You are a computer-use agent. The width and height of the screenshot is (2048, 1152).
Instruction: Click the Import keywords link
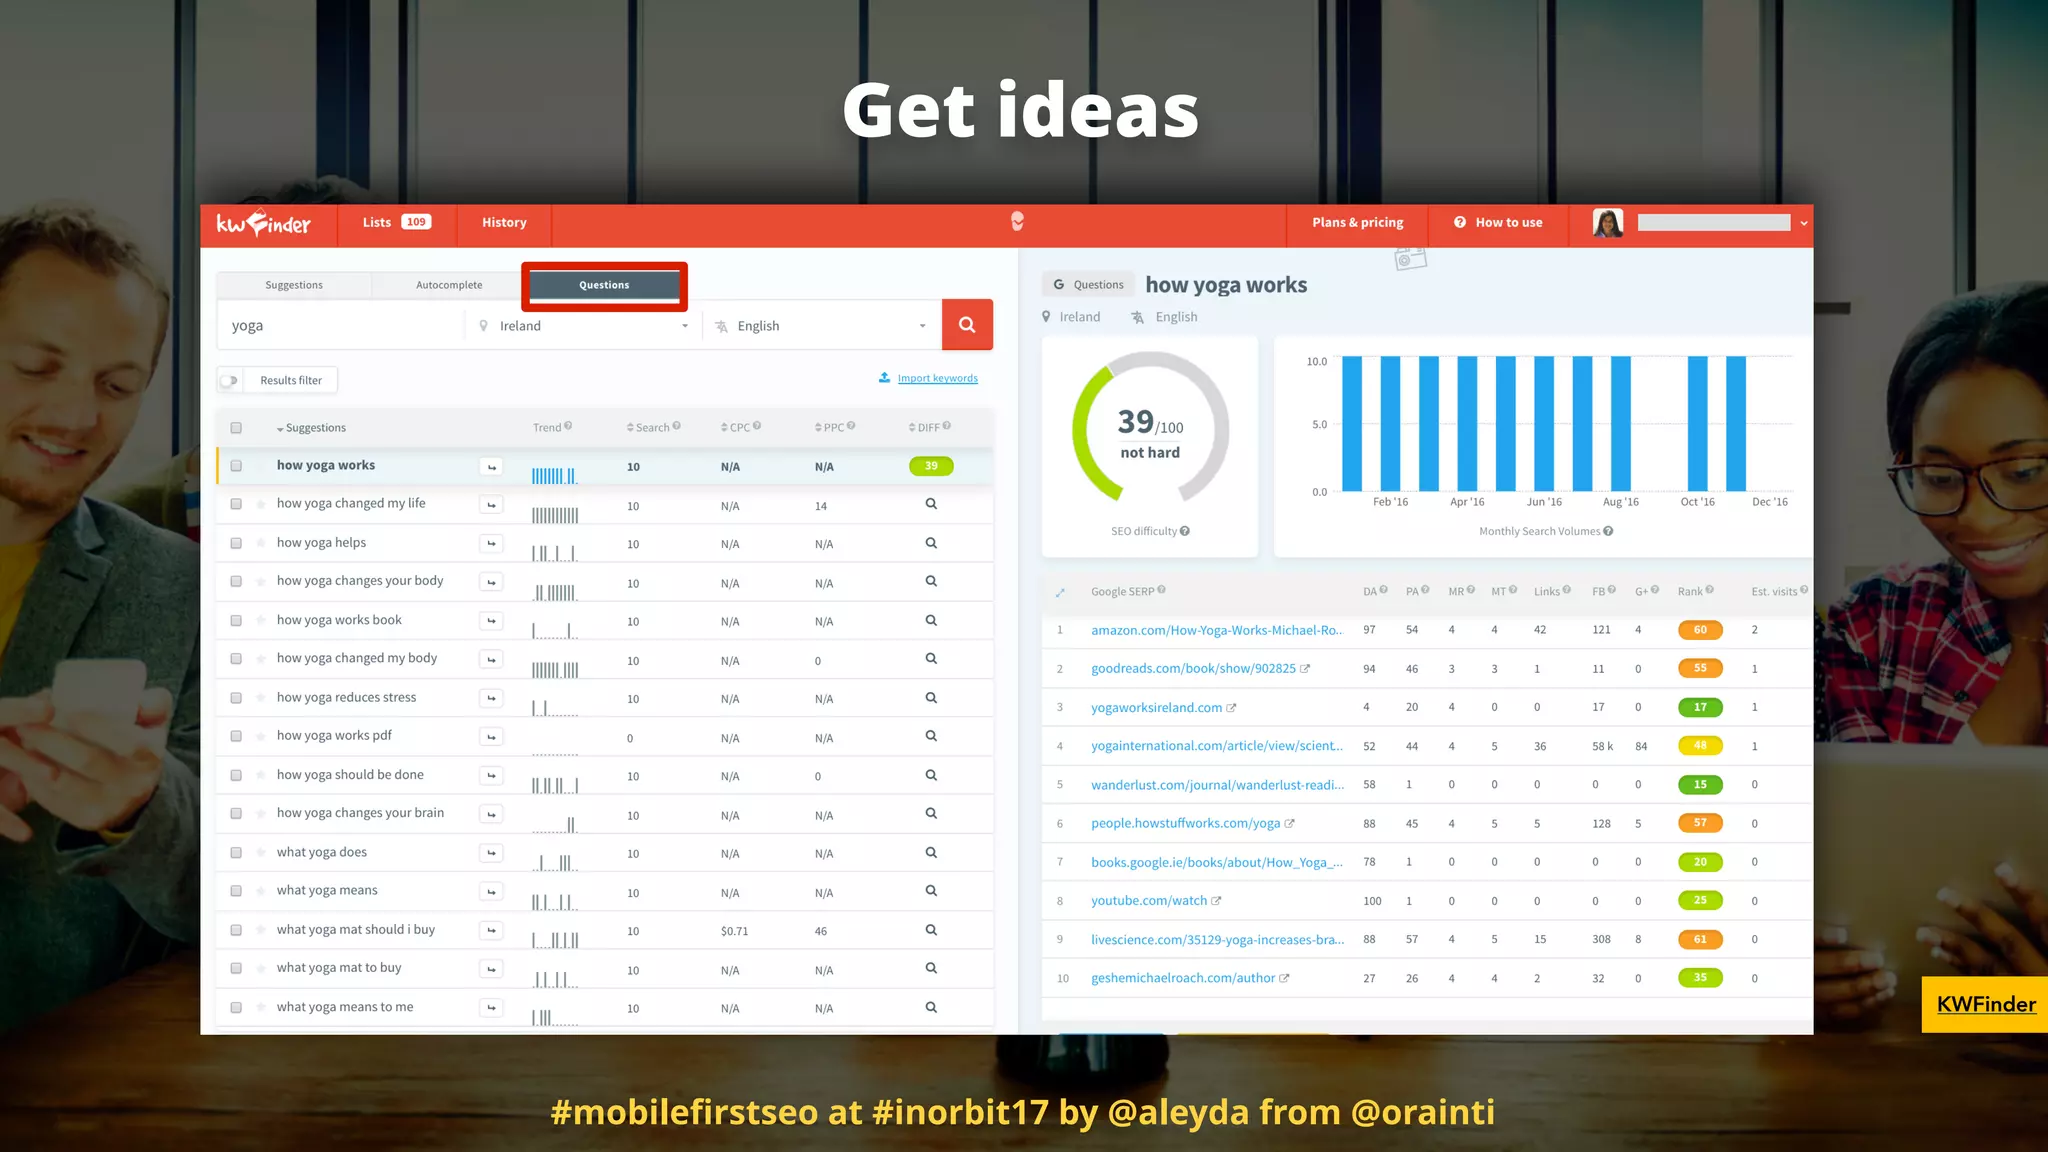[x=937, y=378]
